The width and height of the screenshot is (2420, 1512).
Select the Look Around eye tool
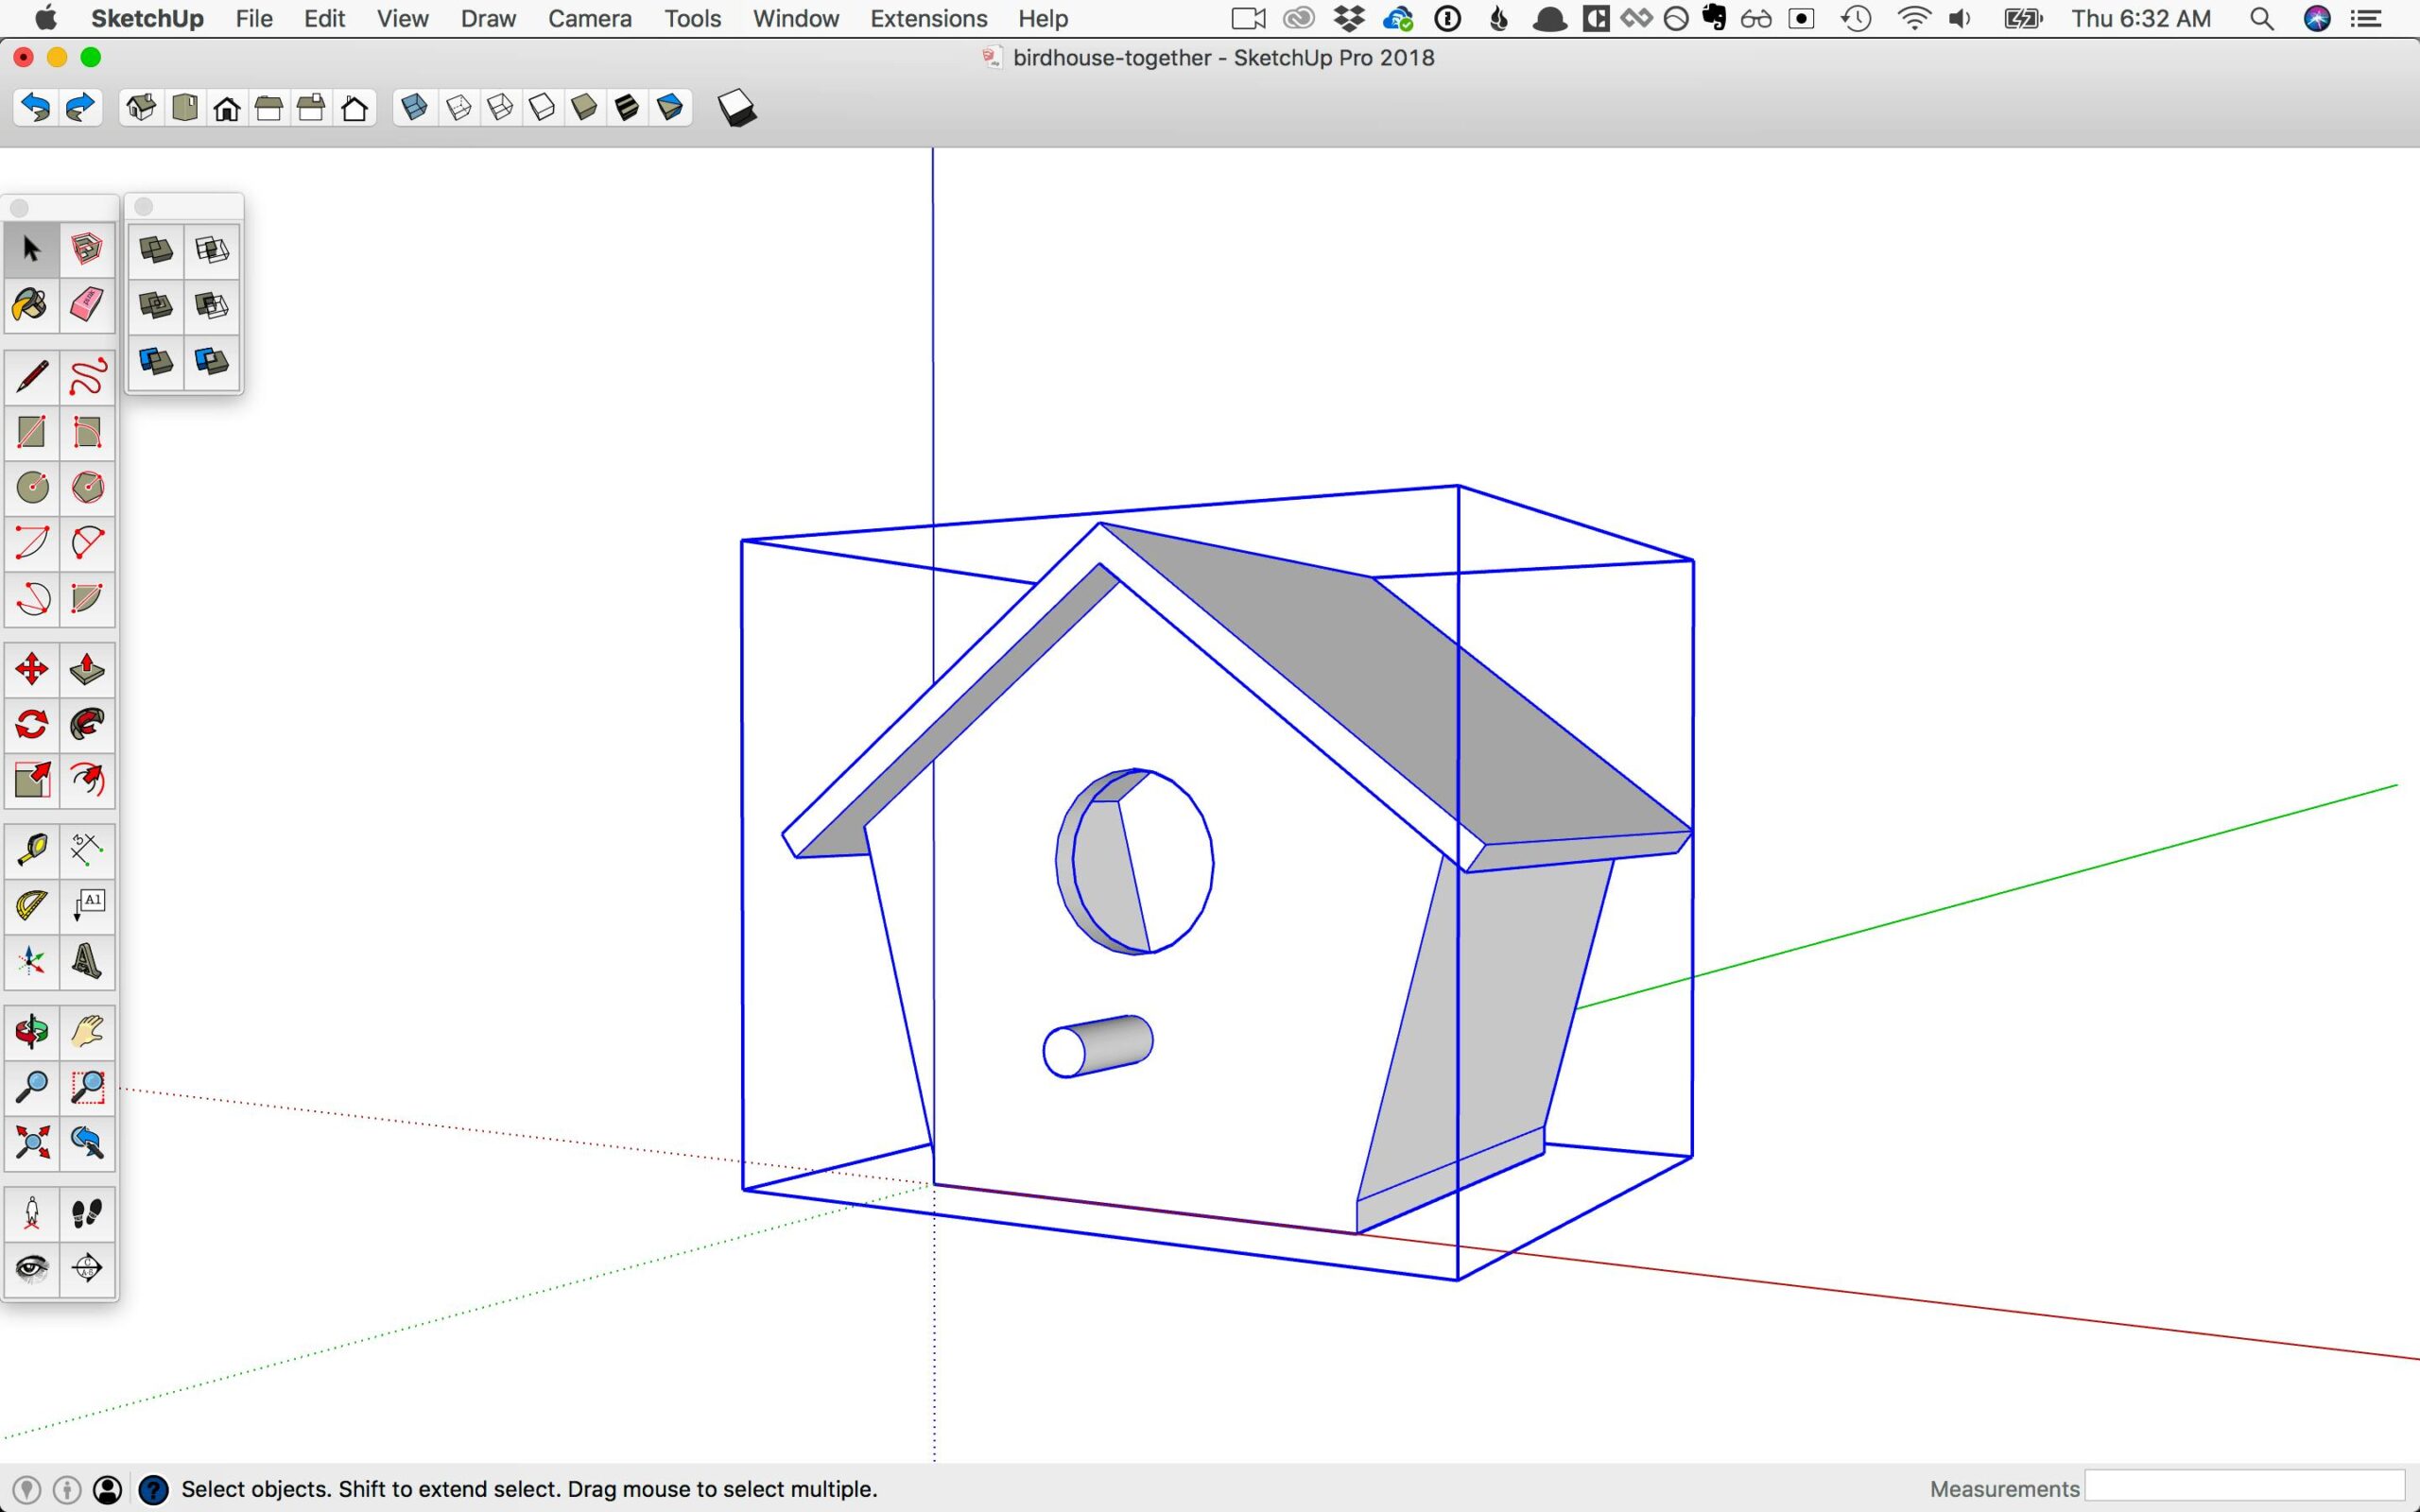click(31, 1268)
